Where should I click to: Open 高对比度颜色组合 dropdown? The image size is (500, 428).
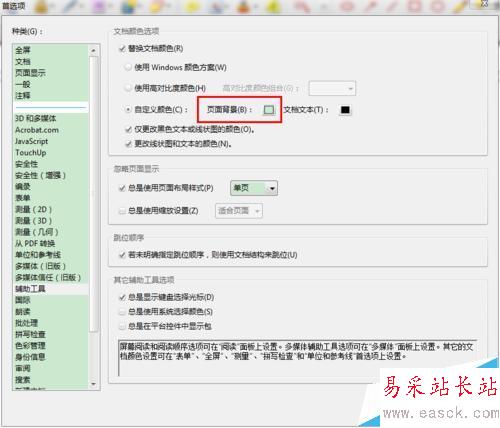click(332, 89)
